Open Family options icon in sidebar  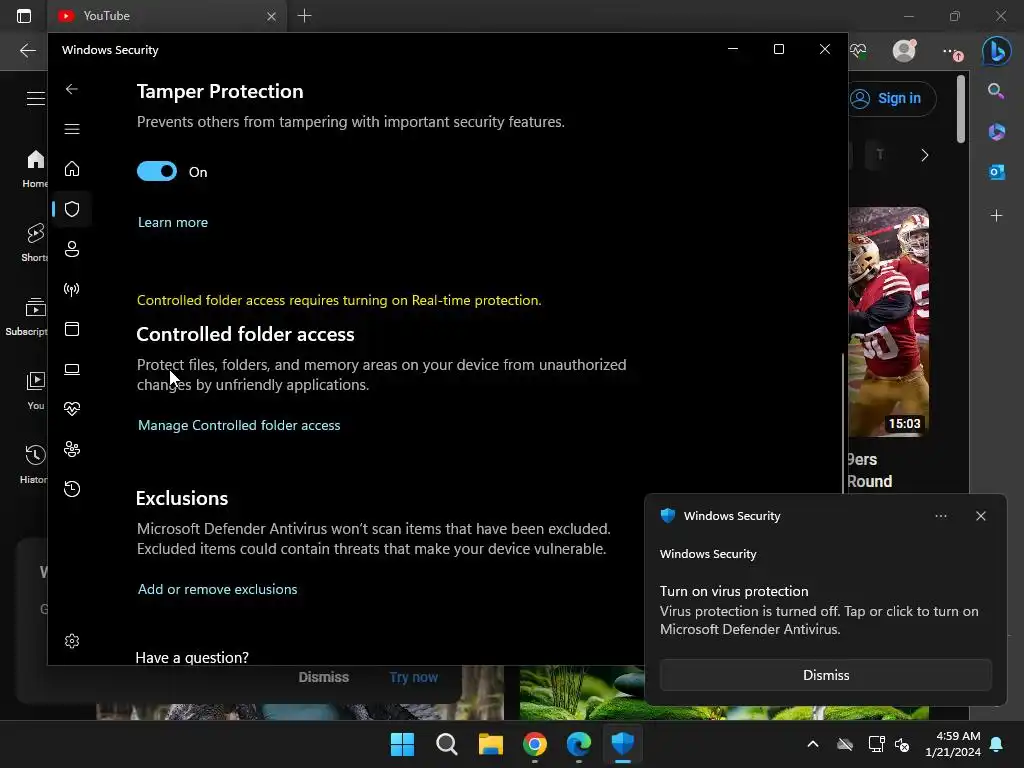pos(72,449)
